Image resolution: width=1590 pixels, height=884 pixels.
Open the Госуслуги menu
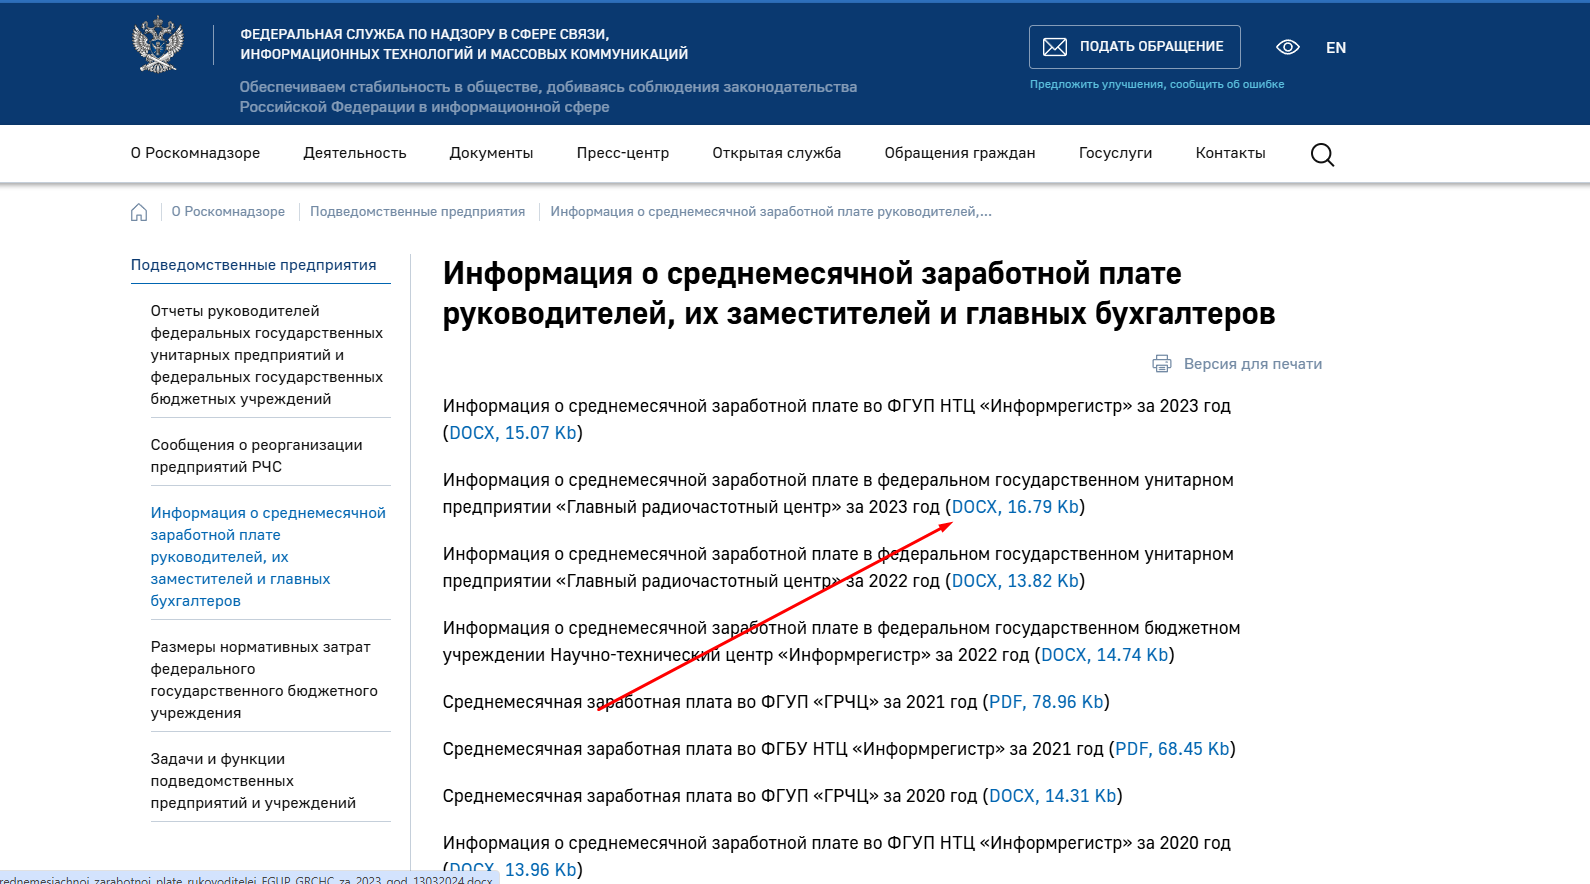[x=1116, y=153]
